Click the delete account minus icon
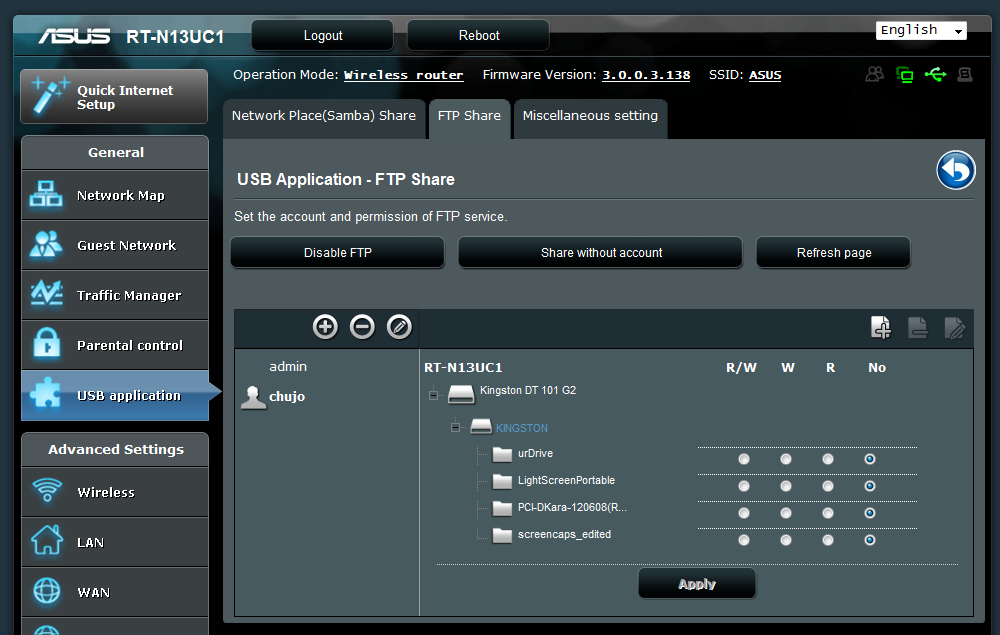Image resolution: width=1000 pixels, height=635 pixels. 362,327
